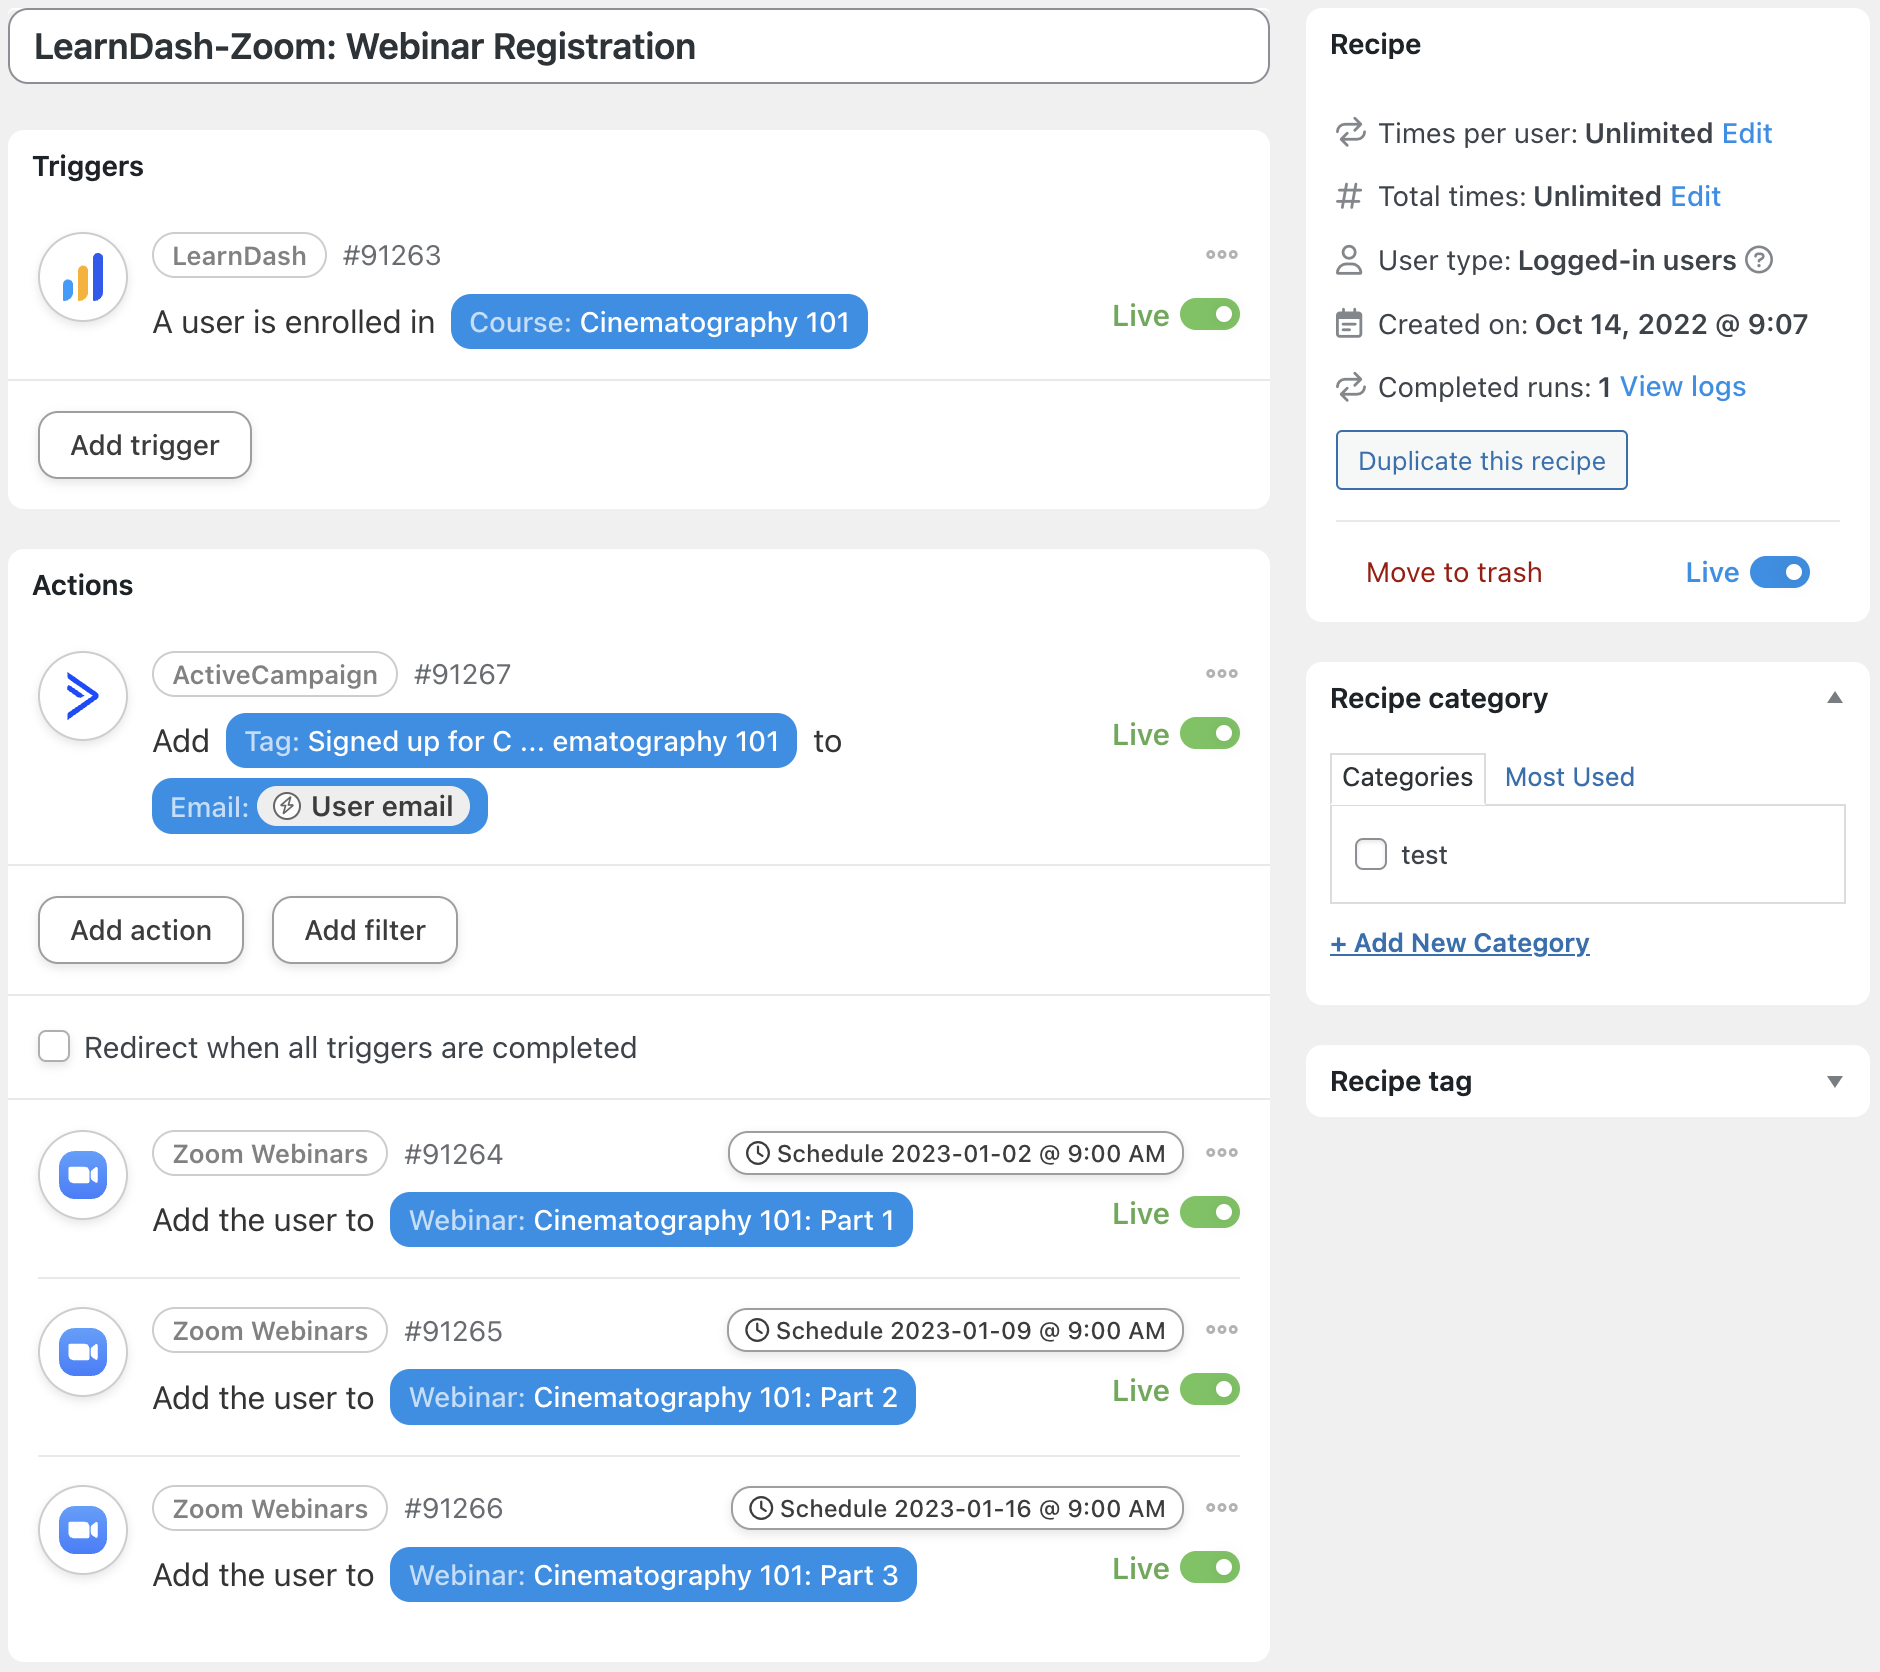Open the three-dot menu for action #91265
Image resolution: width=1880 pixels, height=1672 pixels.
pyautogui.click(x=1221, y=1330)
